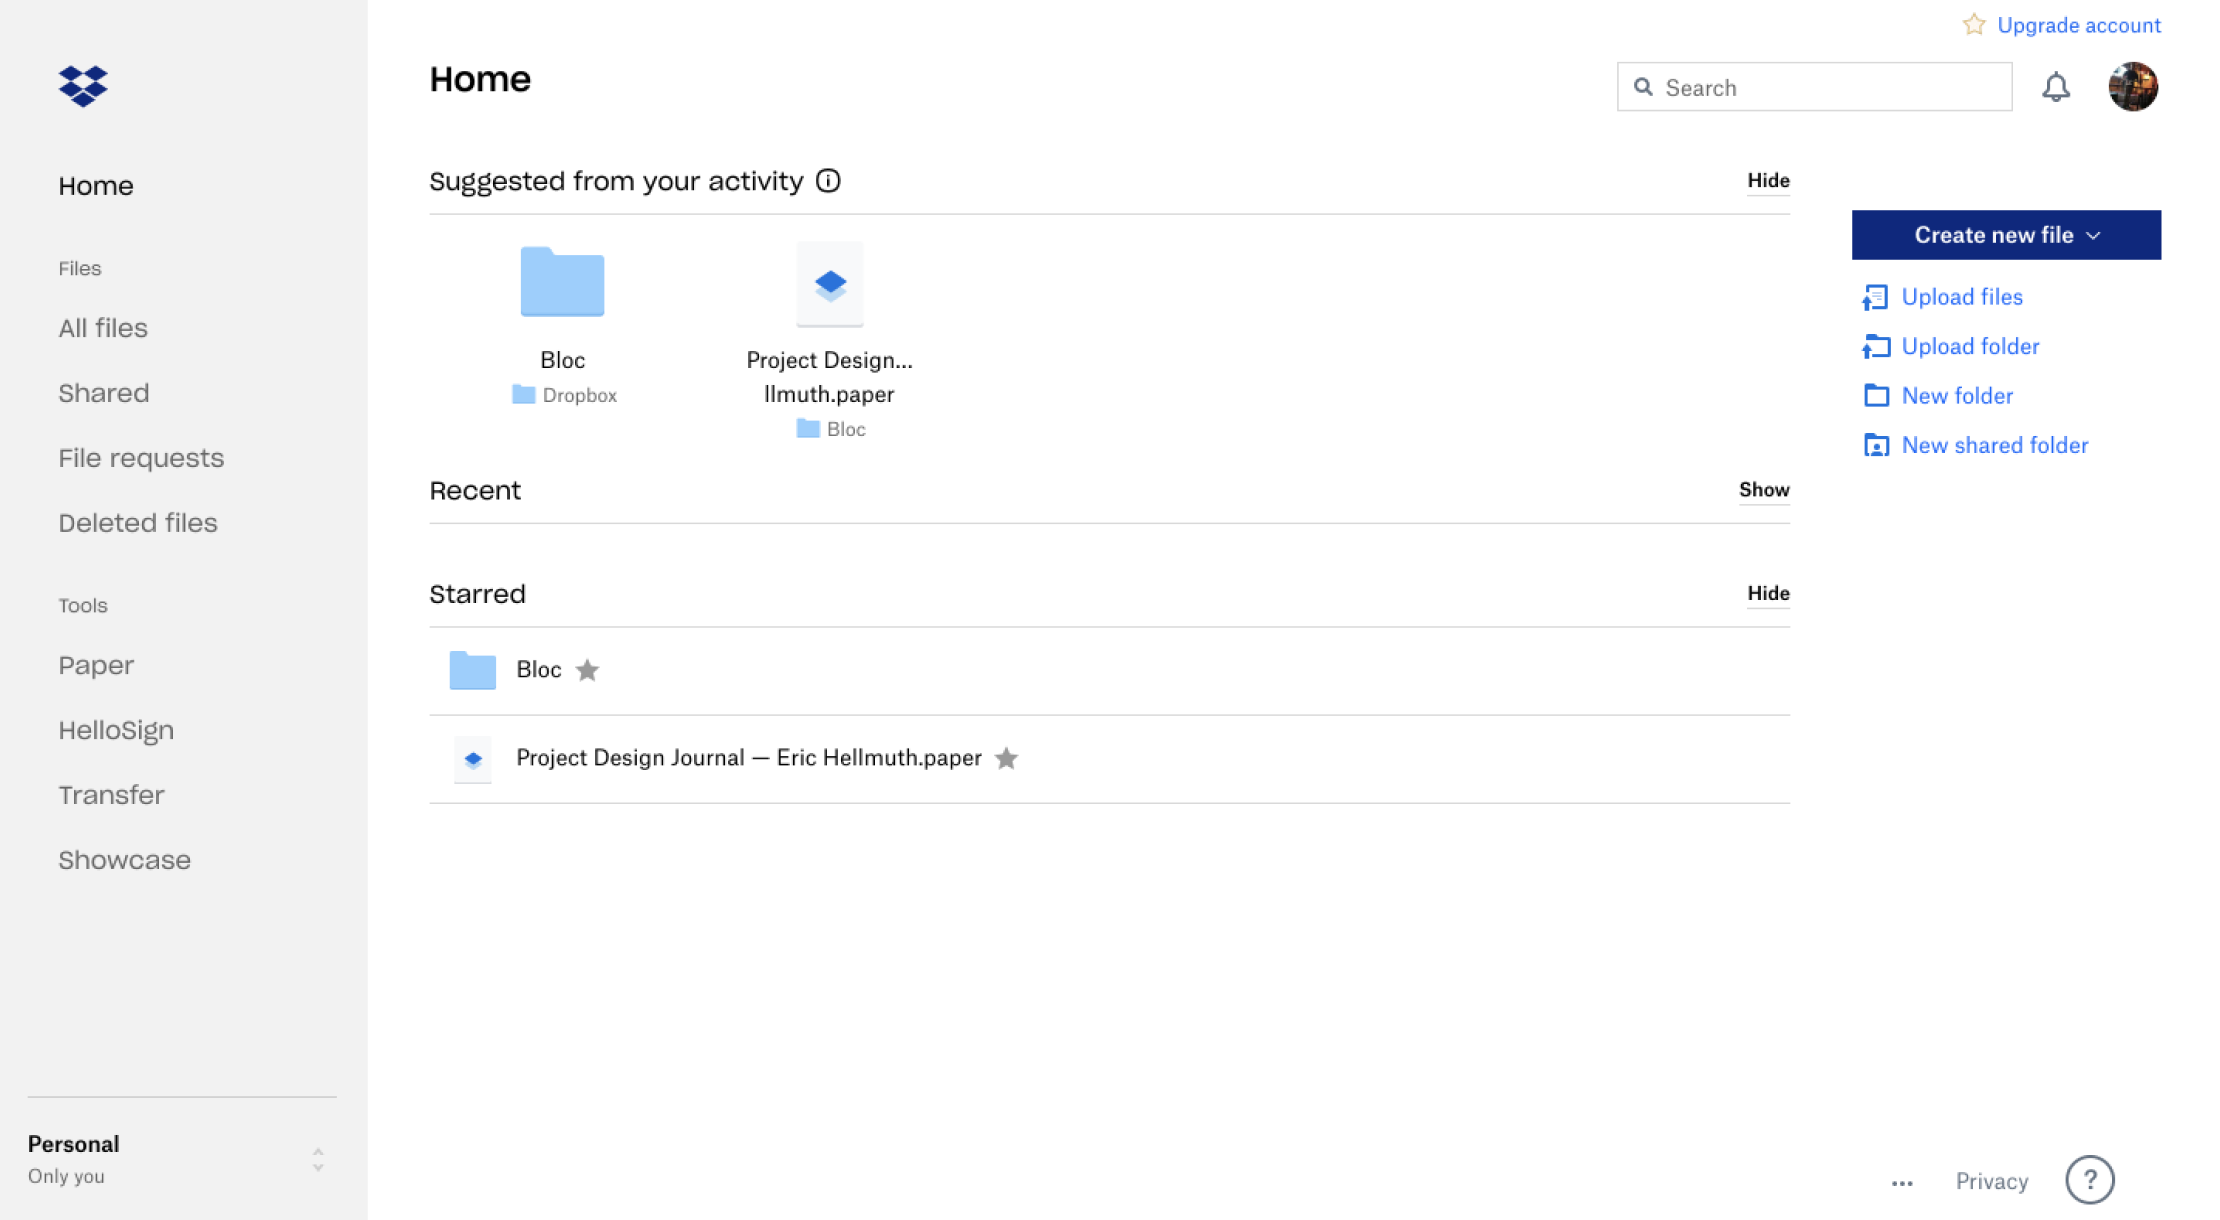2220x1220 pixels.
Task: Click the New folder icon
Action: [1876, 396]
